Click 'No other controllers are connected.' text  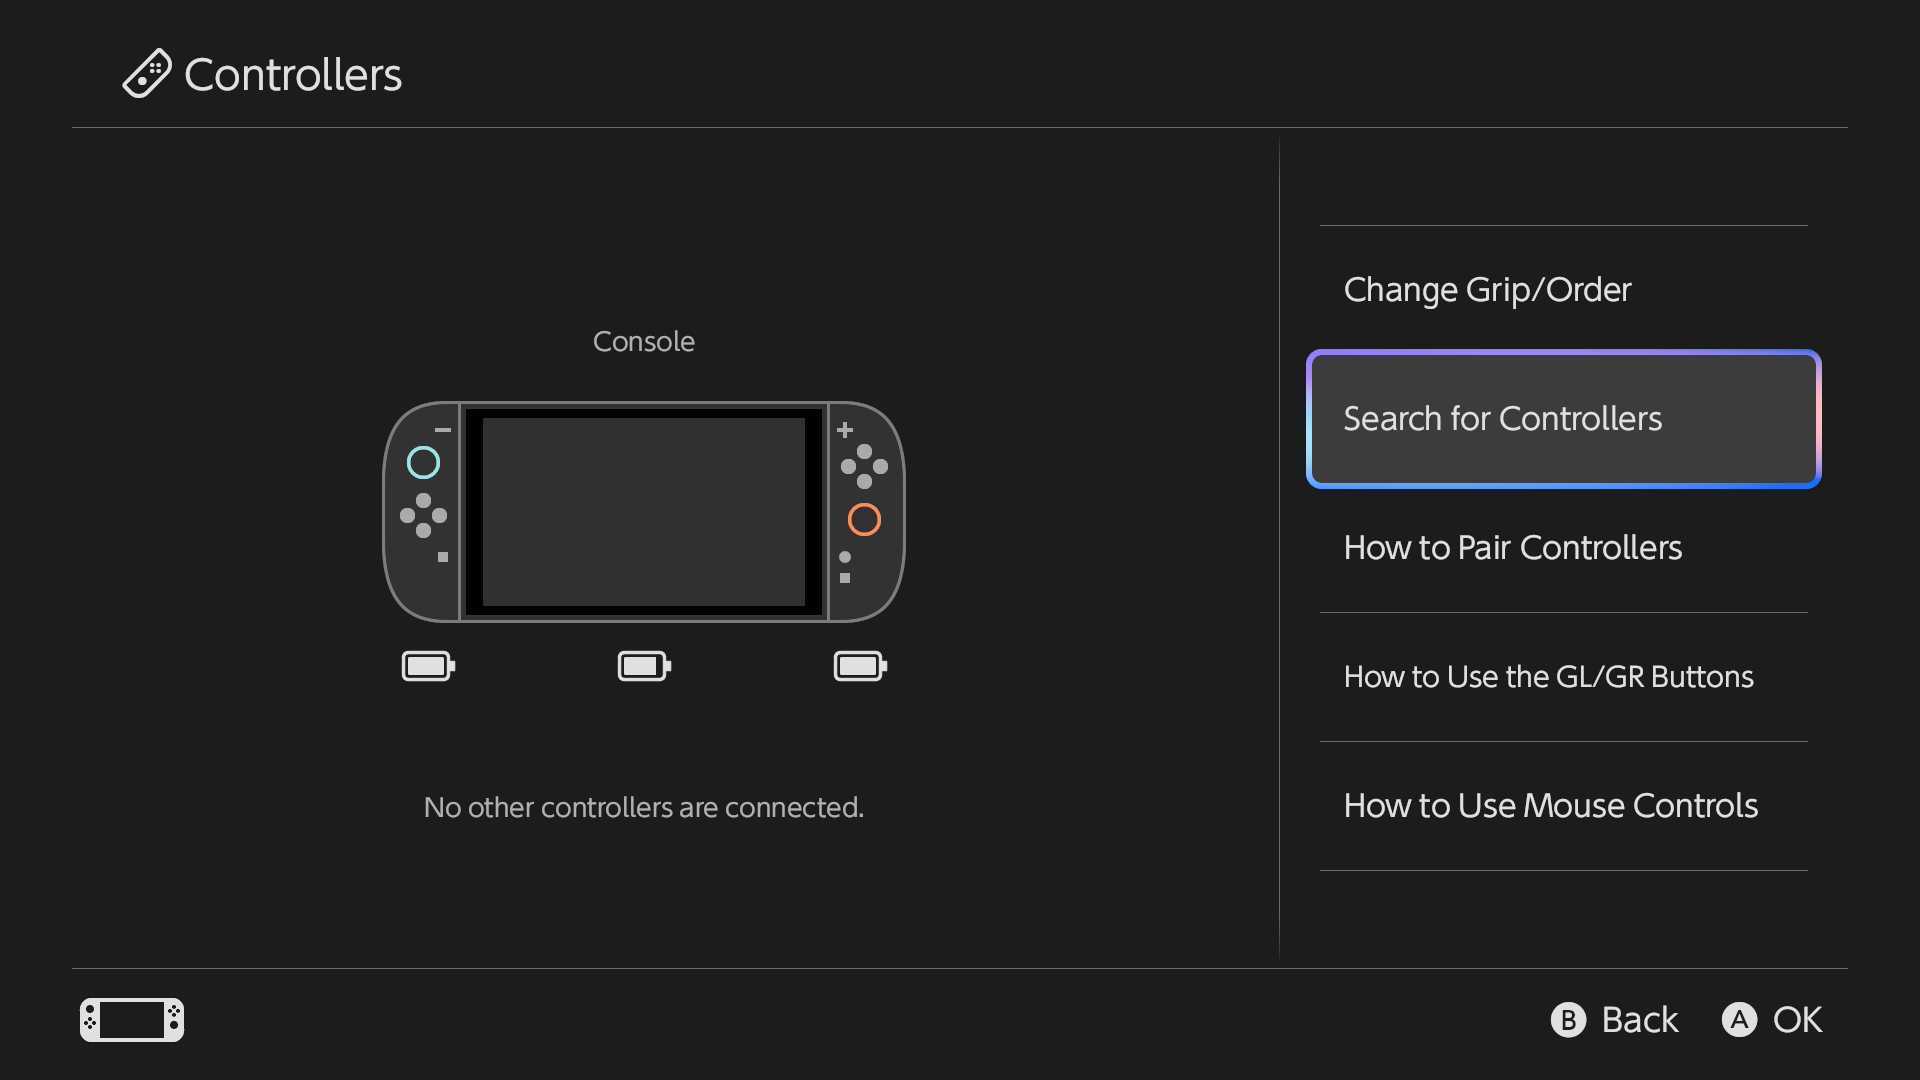pos(644,807)
